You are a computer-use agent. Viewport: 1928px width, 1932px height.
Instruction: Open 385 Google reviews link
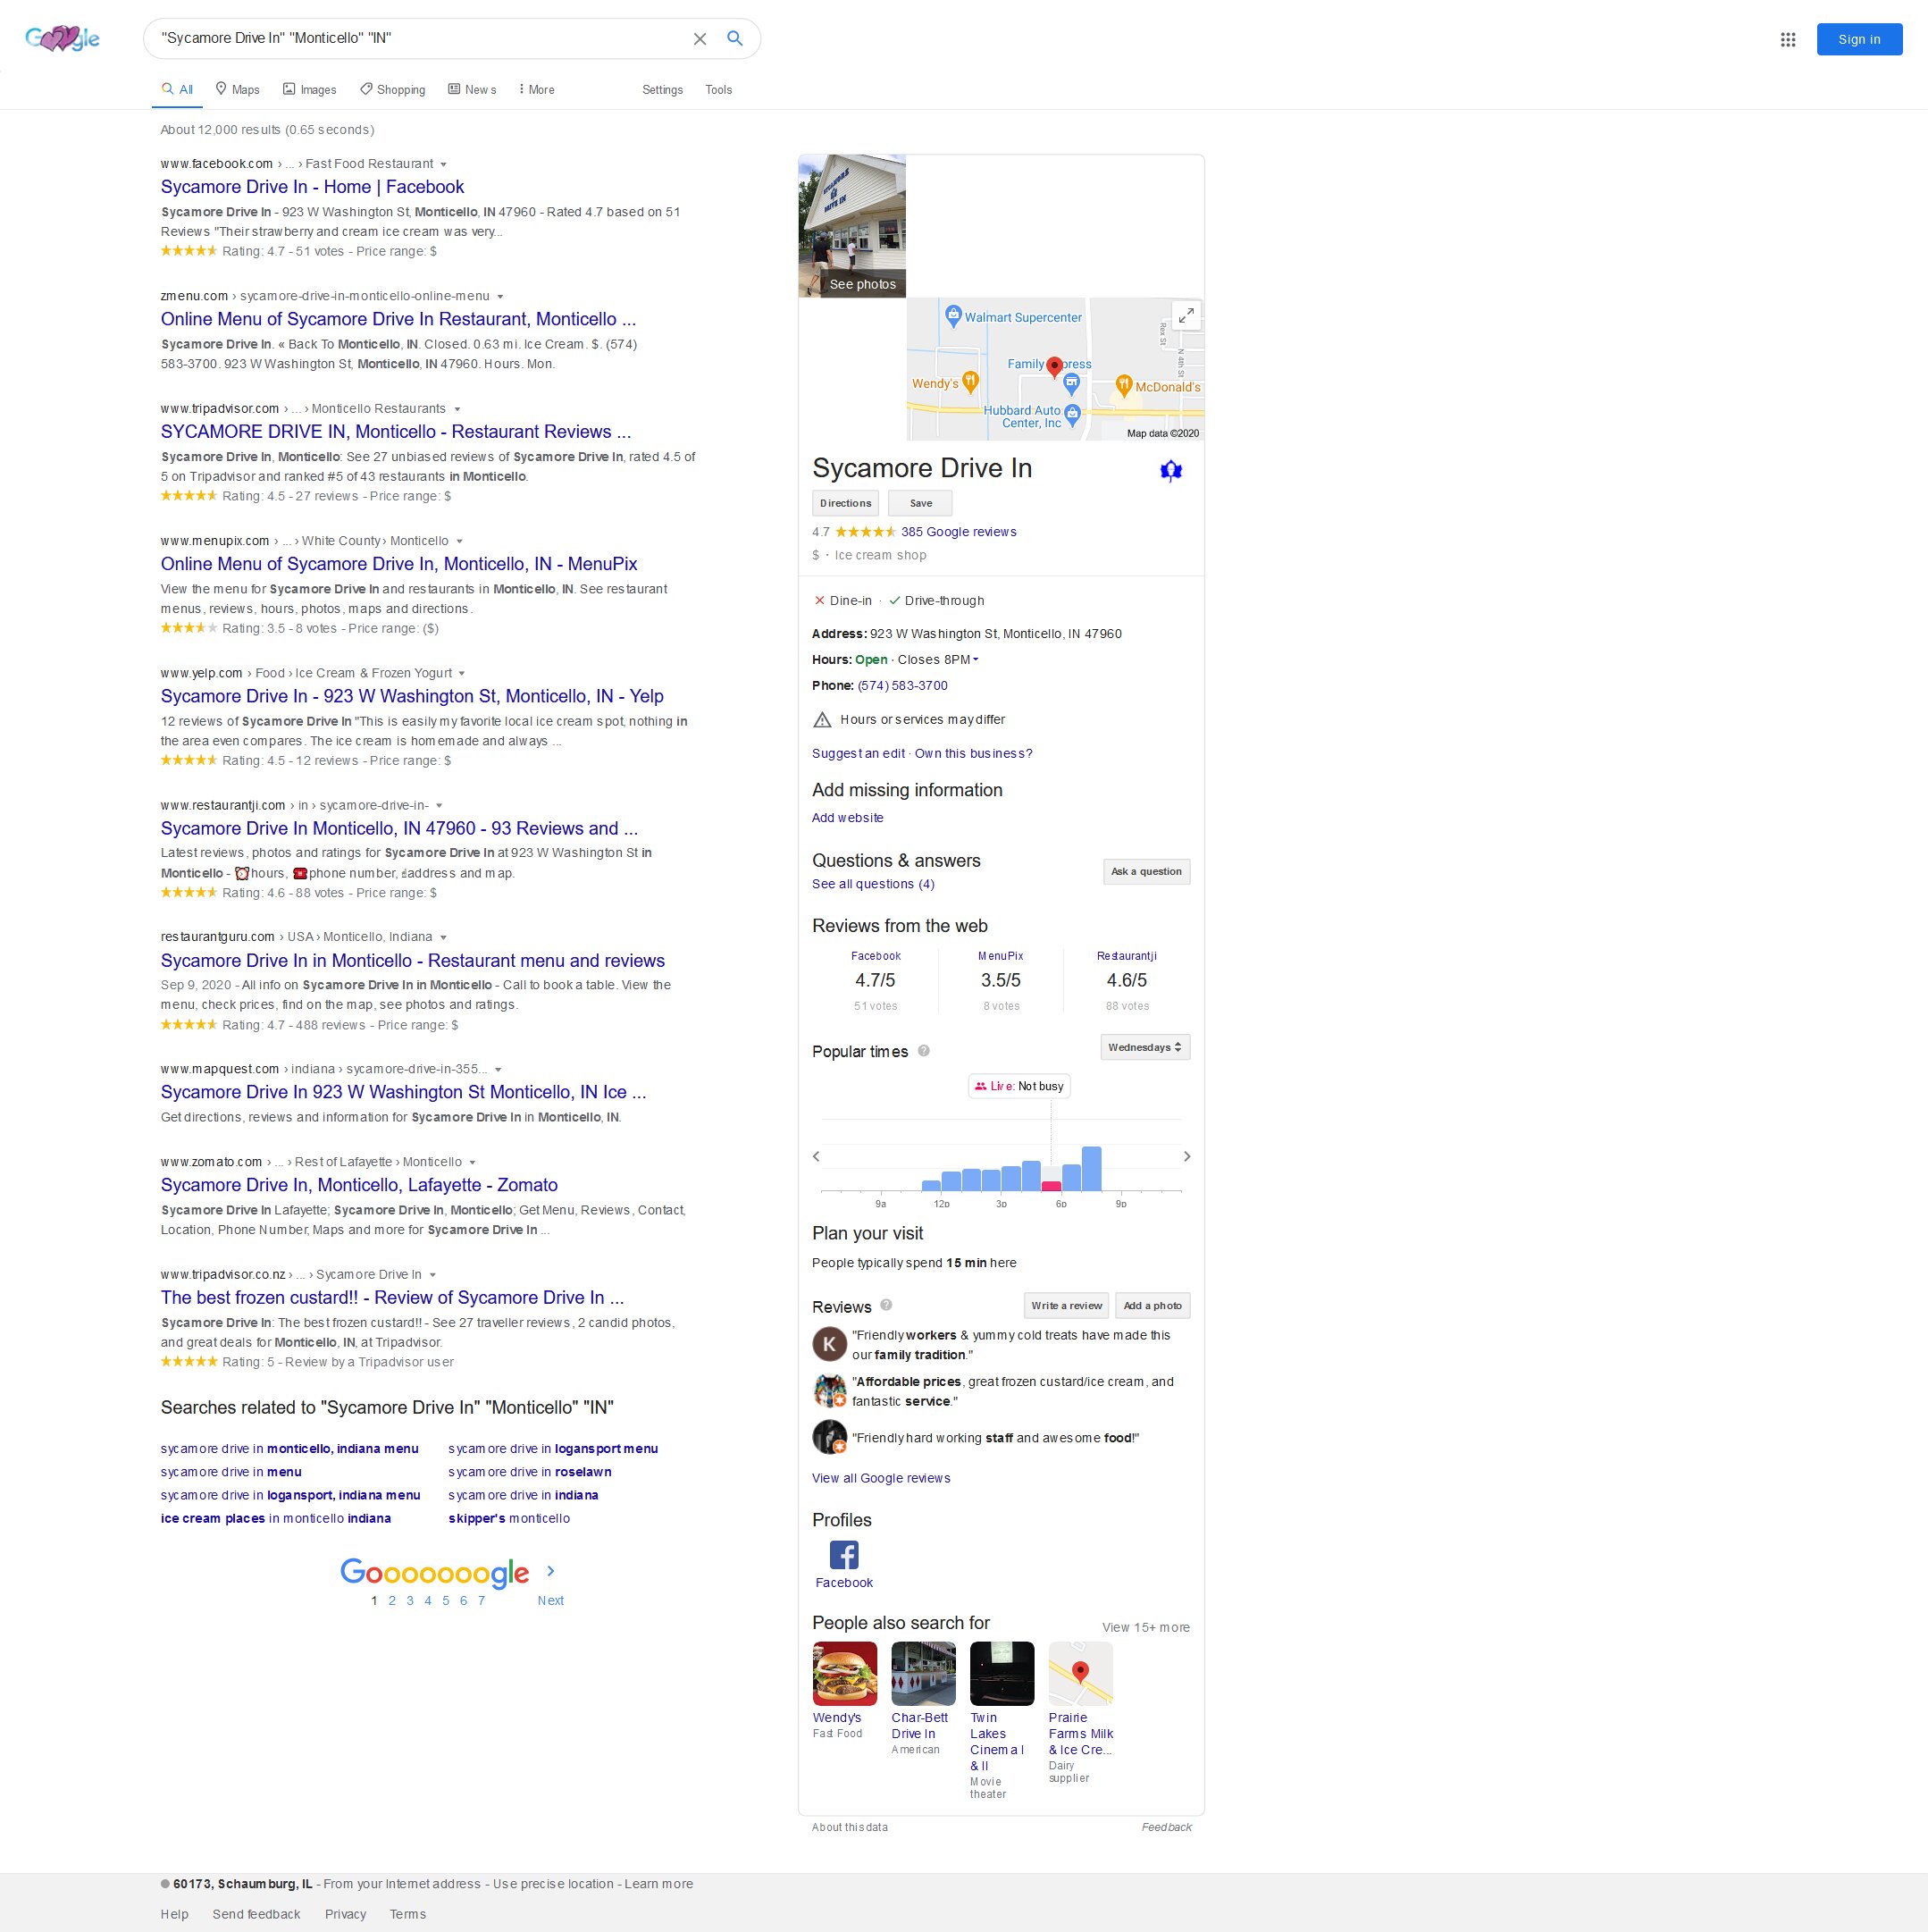[958, 532]
